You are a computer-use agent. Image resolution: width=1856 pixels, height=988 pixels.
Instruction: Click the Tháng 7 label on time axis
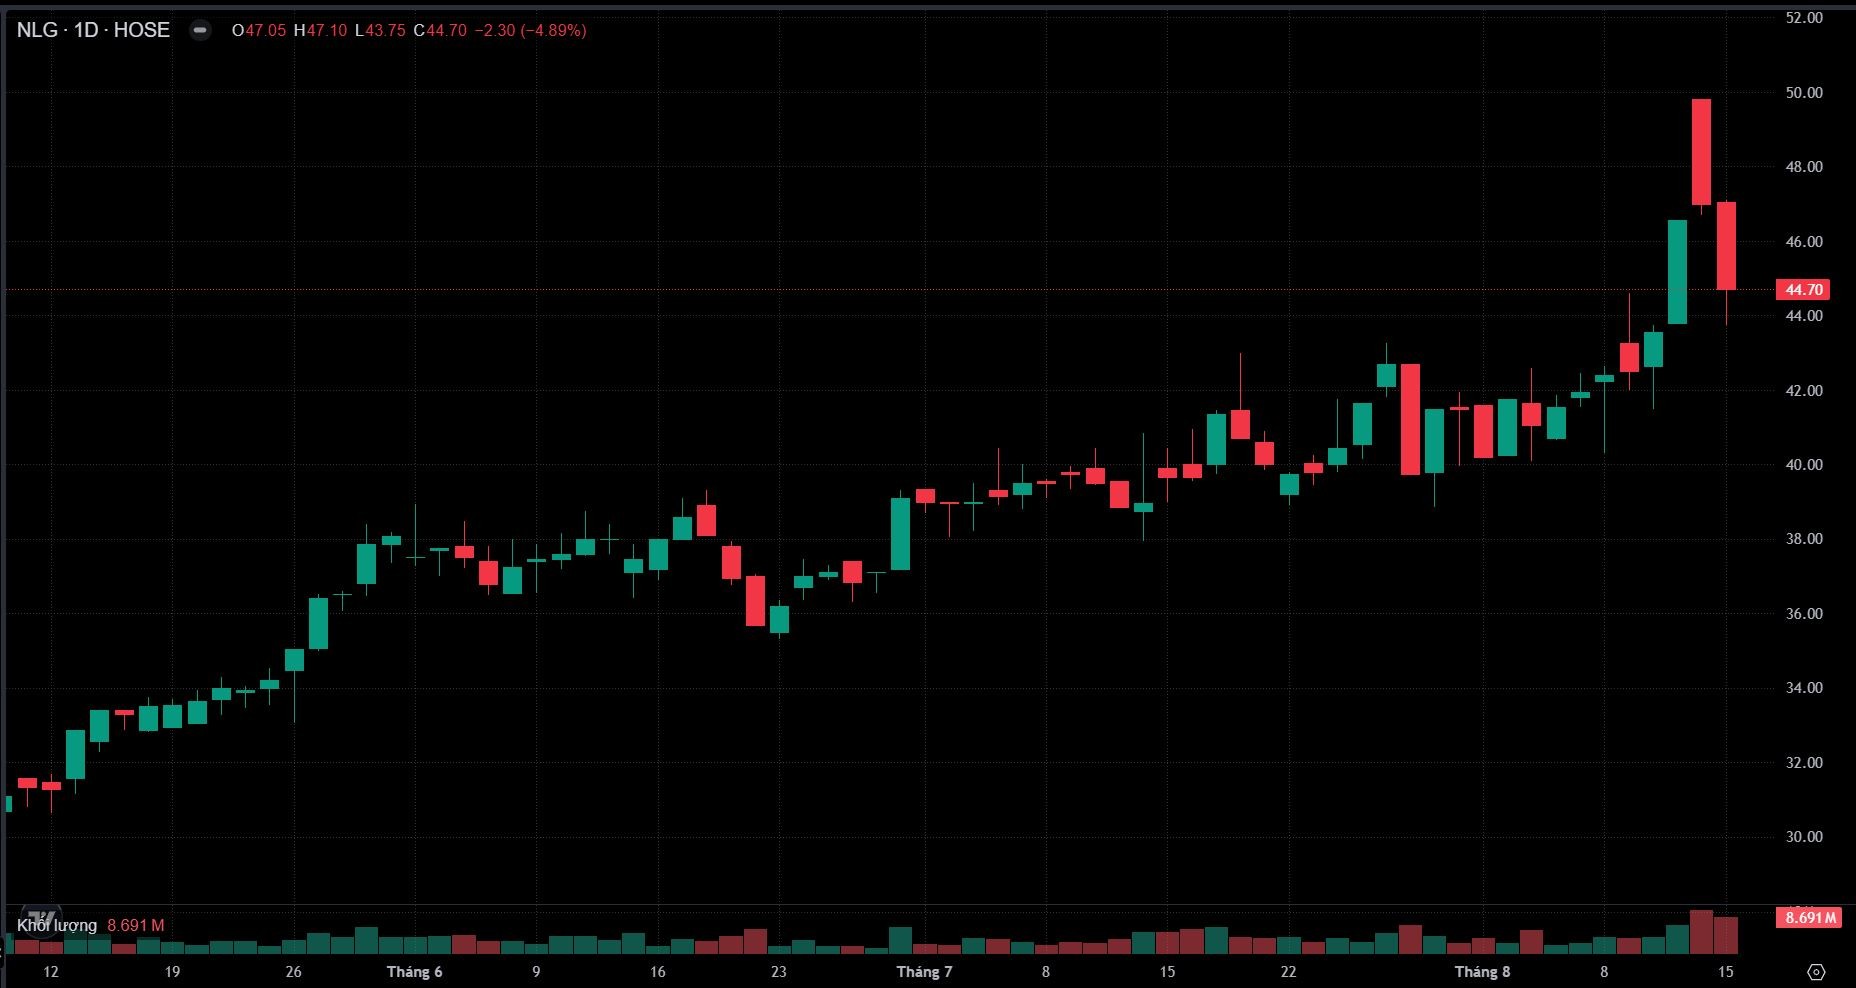[x=924, y=972]
